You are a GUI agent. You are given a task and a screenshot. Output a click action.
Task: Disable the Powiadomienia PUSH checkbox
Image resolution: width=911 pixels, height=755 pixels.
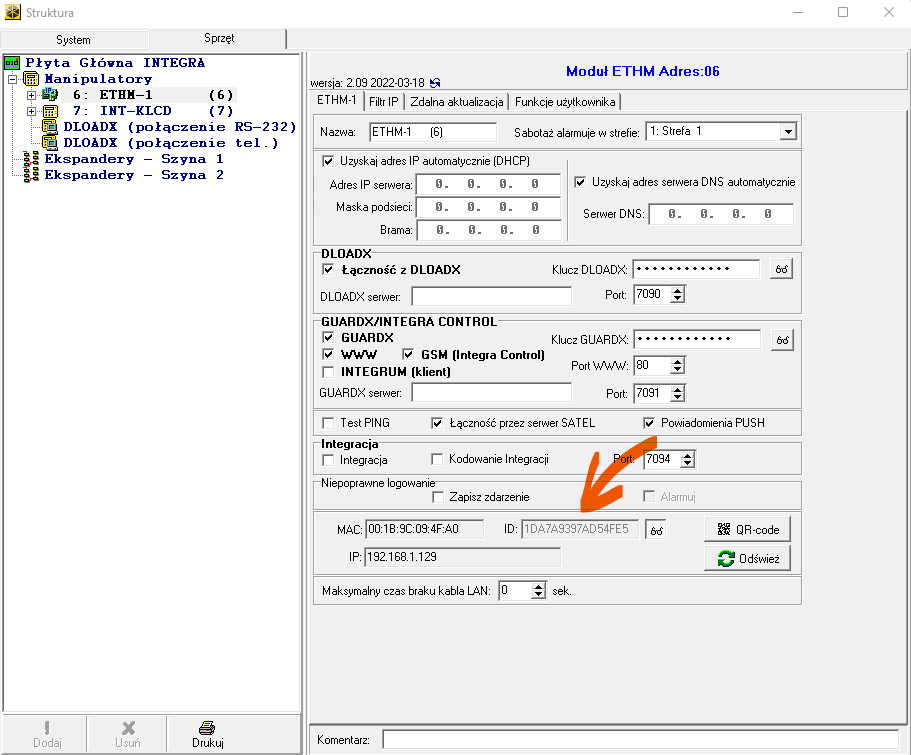click(x=649, y=423)
